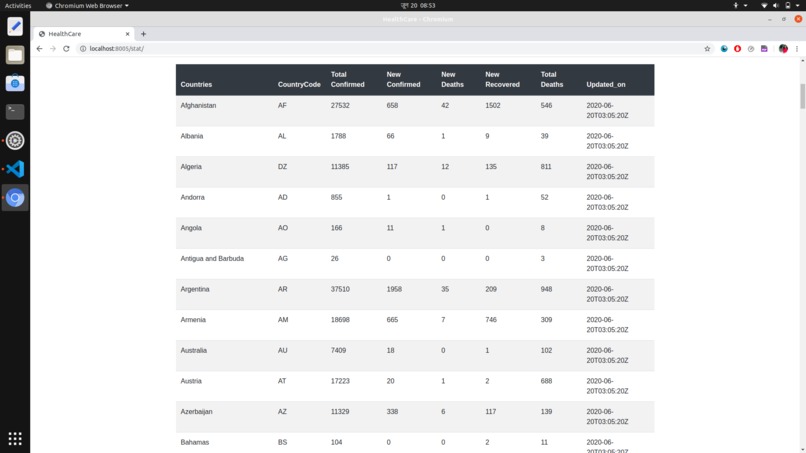Click the grey circular extension icon
Screen dimensions: 806x453
pyautogui.click(x=750, y=48)
